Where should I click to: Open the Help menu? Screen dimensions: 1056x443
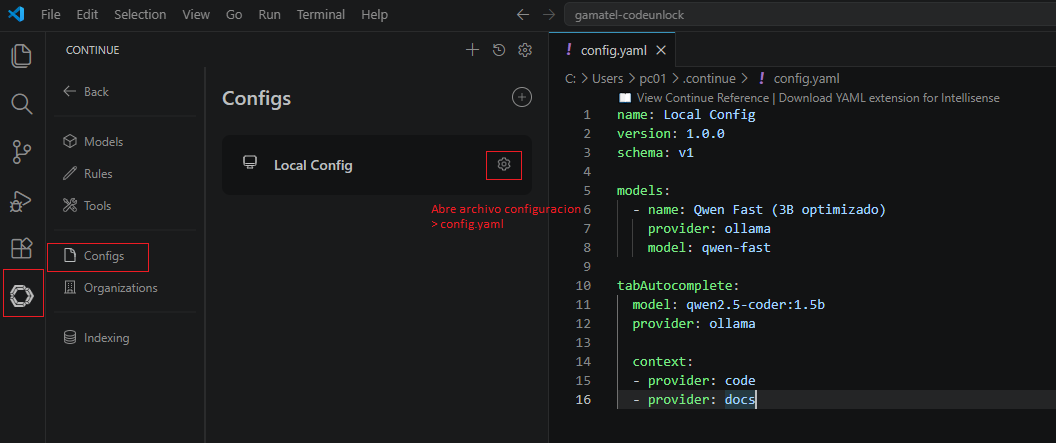click(x=374, y=14)
